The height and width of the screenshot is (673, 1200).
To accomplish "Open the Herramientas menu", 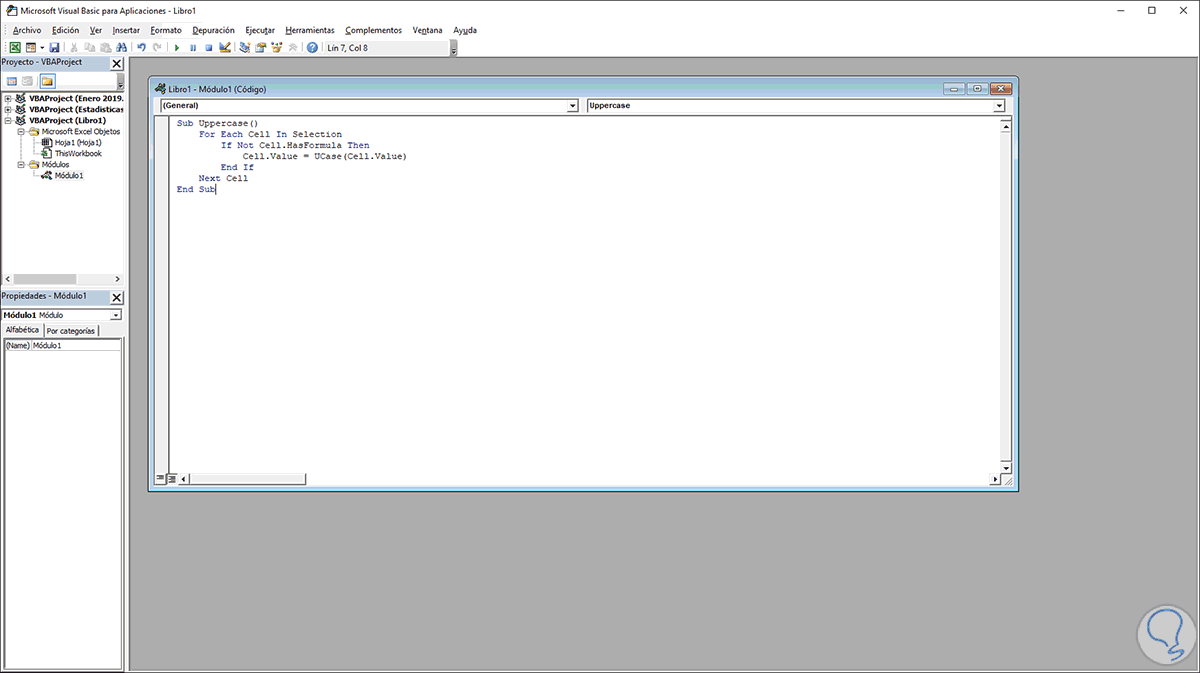I will 310,30.
